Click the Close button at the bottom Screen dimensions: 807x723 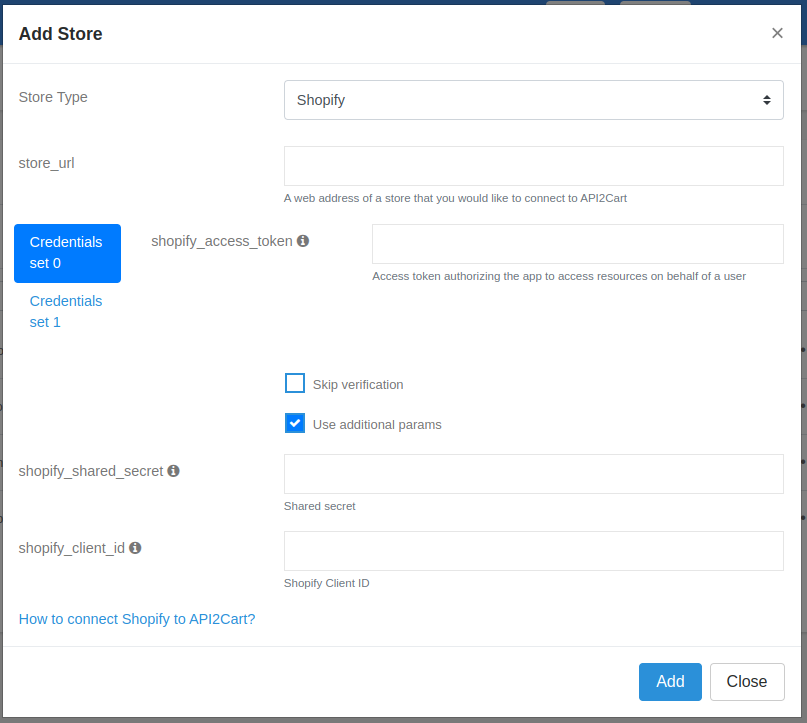(x=747, y=681)
